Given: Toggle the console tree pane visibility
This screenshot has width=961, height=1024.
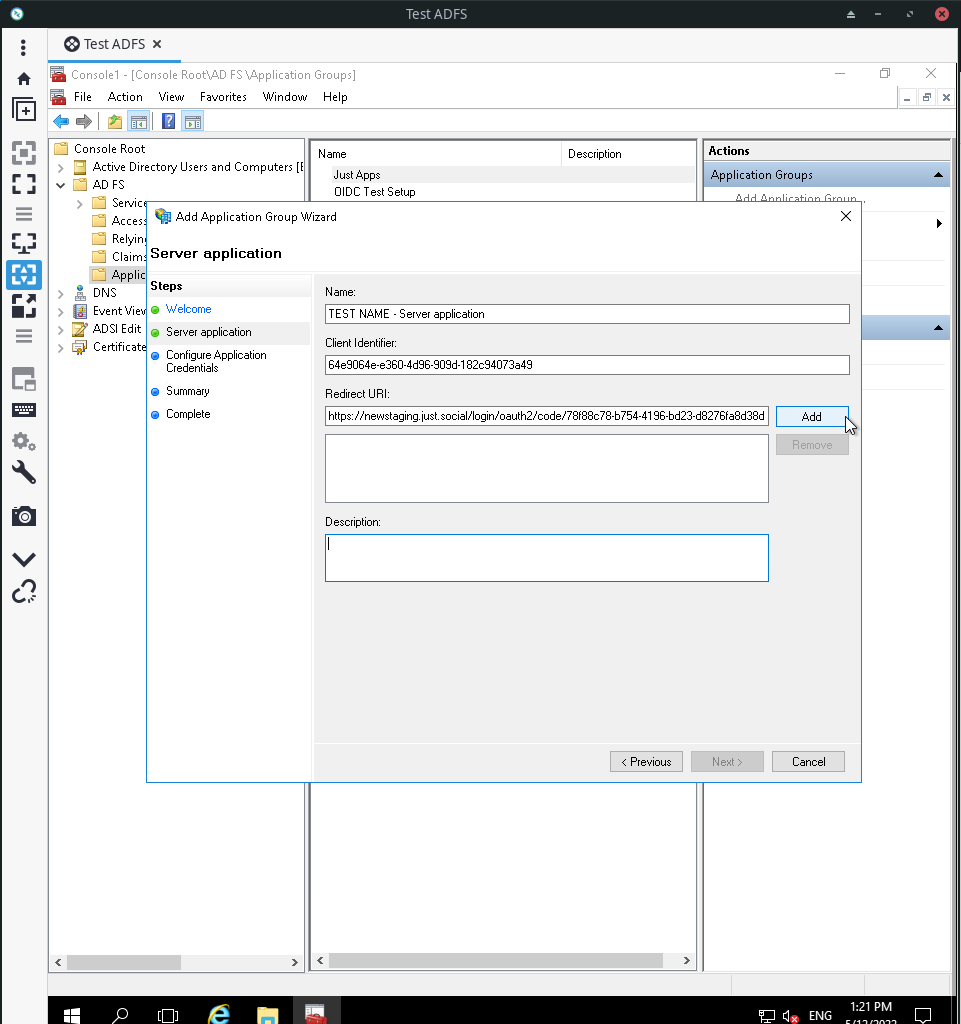Looking at the screenshot, I should 139,120.
